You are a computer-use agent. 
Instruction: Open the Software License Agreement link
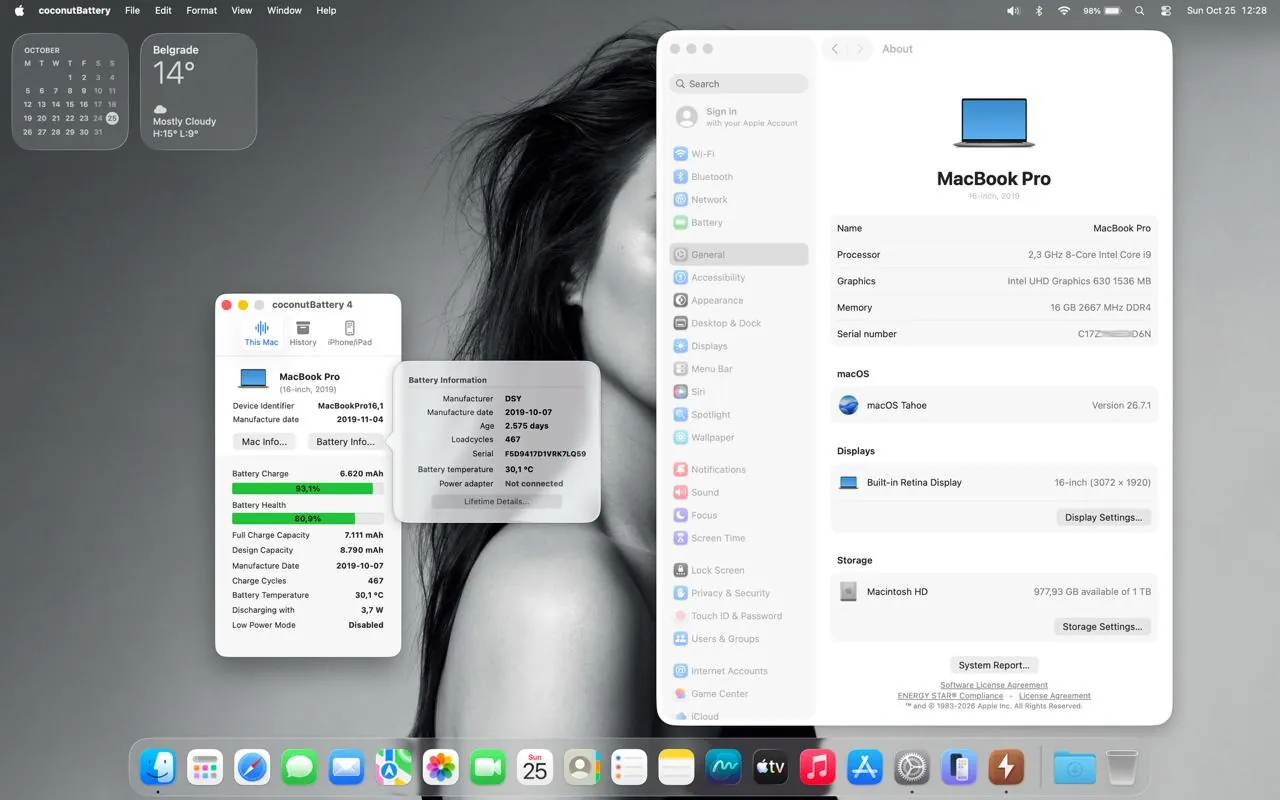pyautogui.click(x=994, y=685)
